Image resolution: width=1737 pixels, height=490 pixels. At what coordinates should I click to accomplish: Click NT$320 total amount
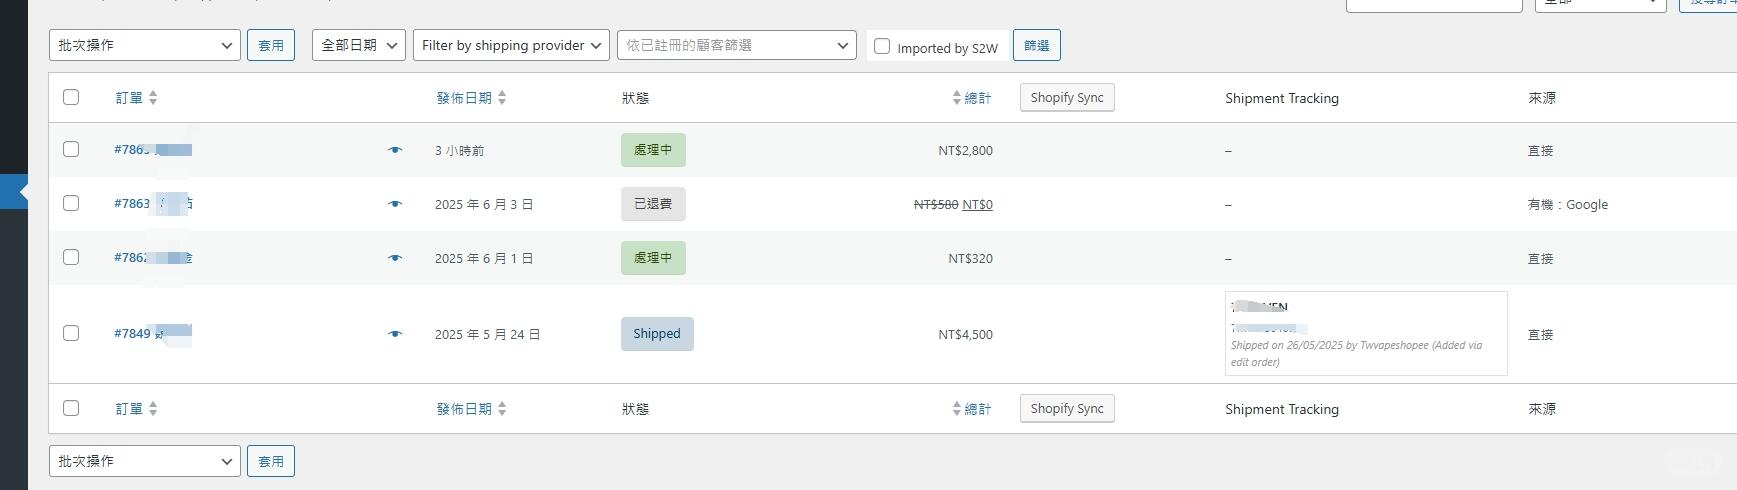click(x=970, y=259)
